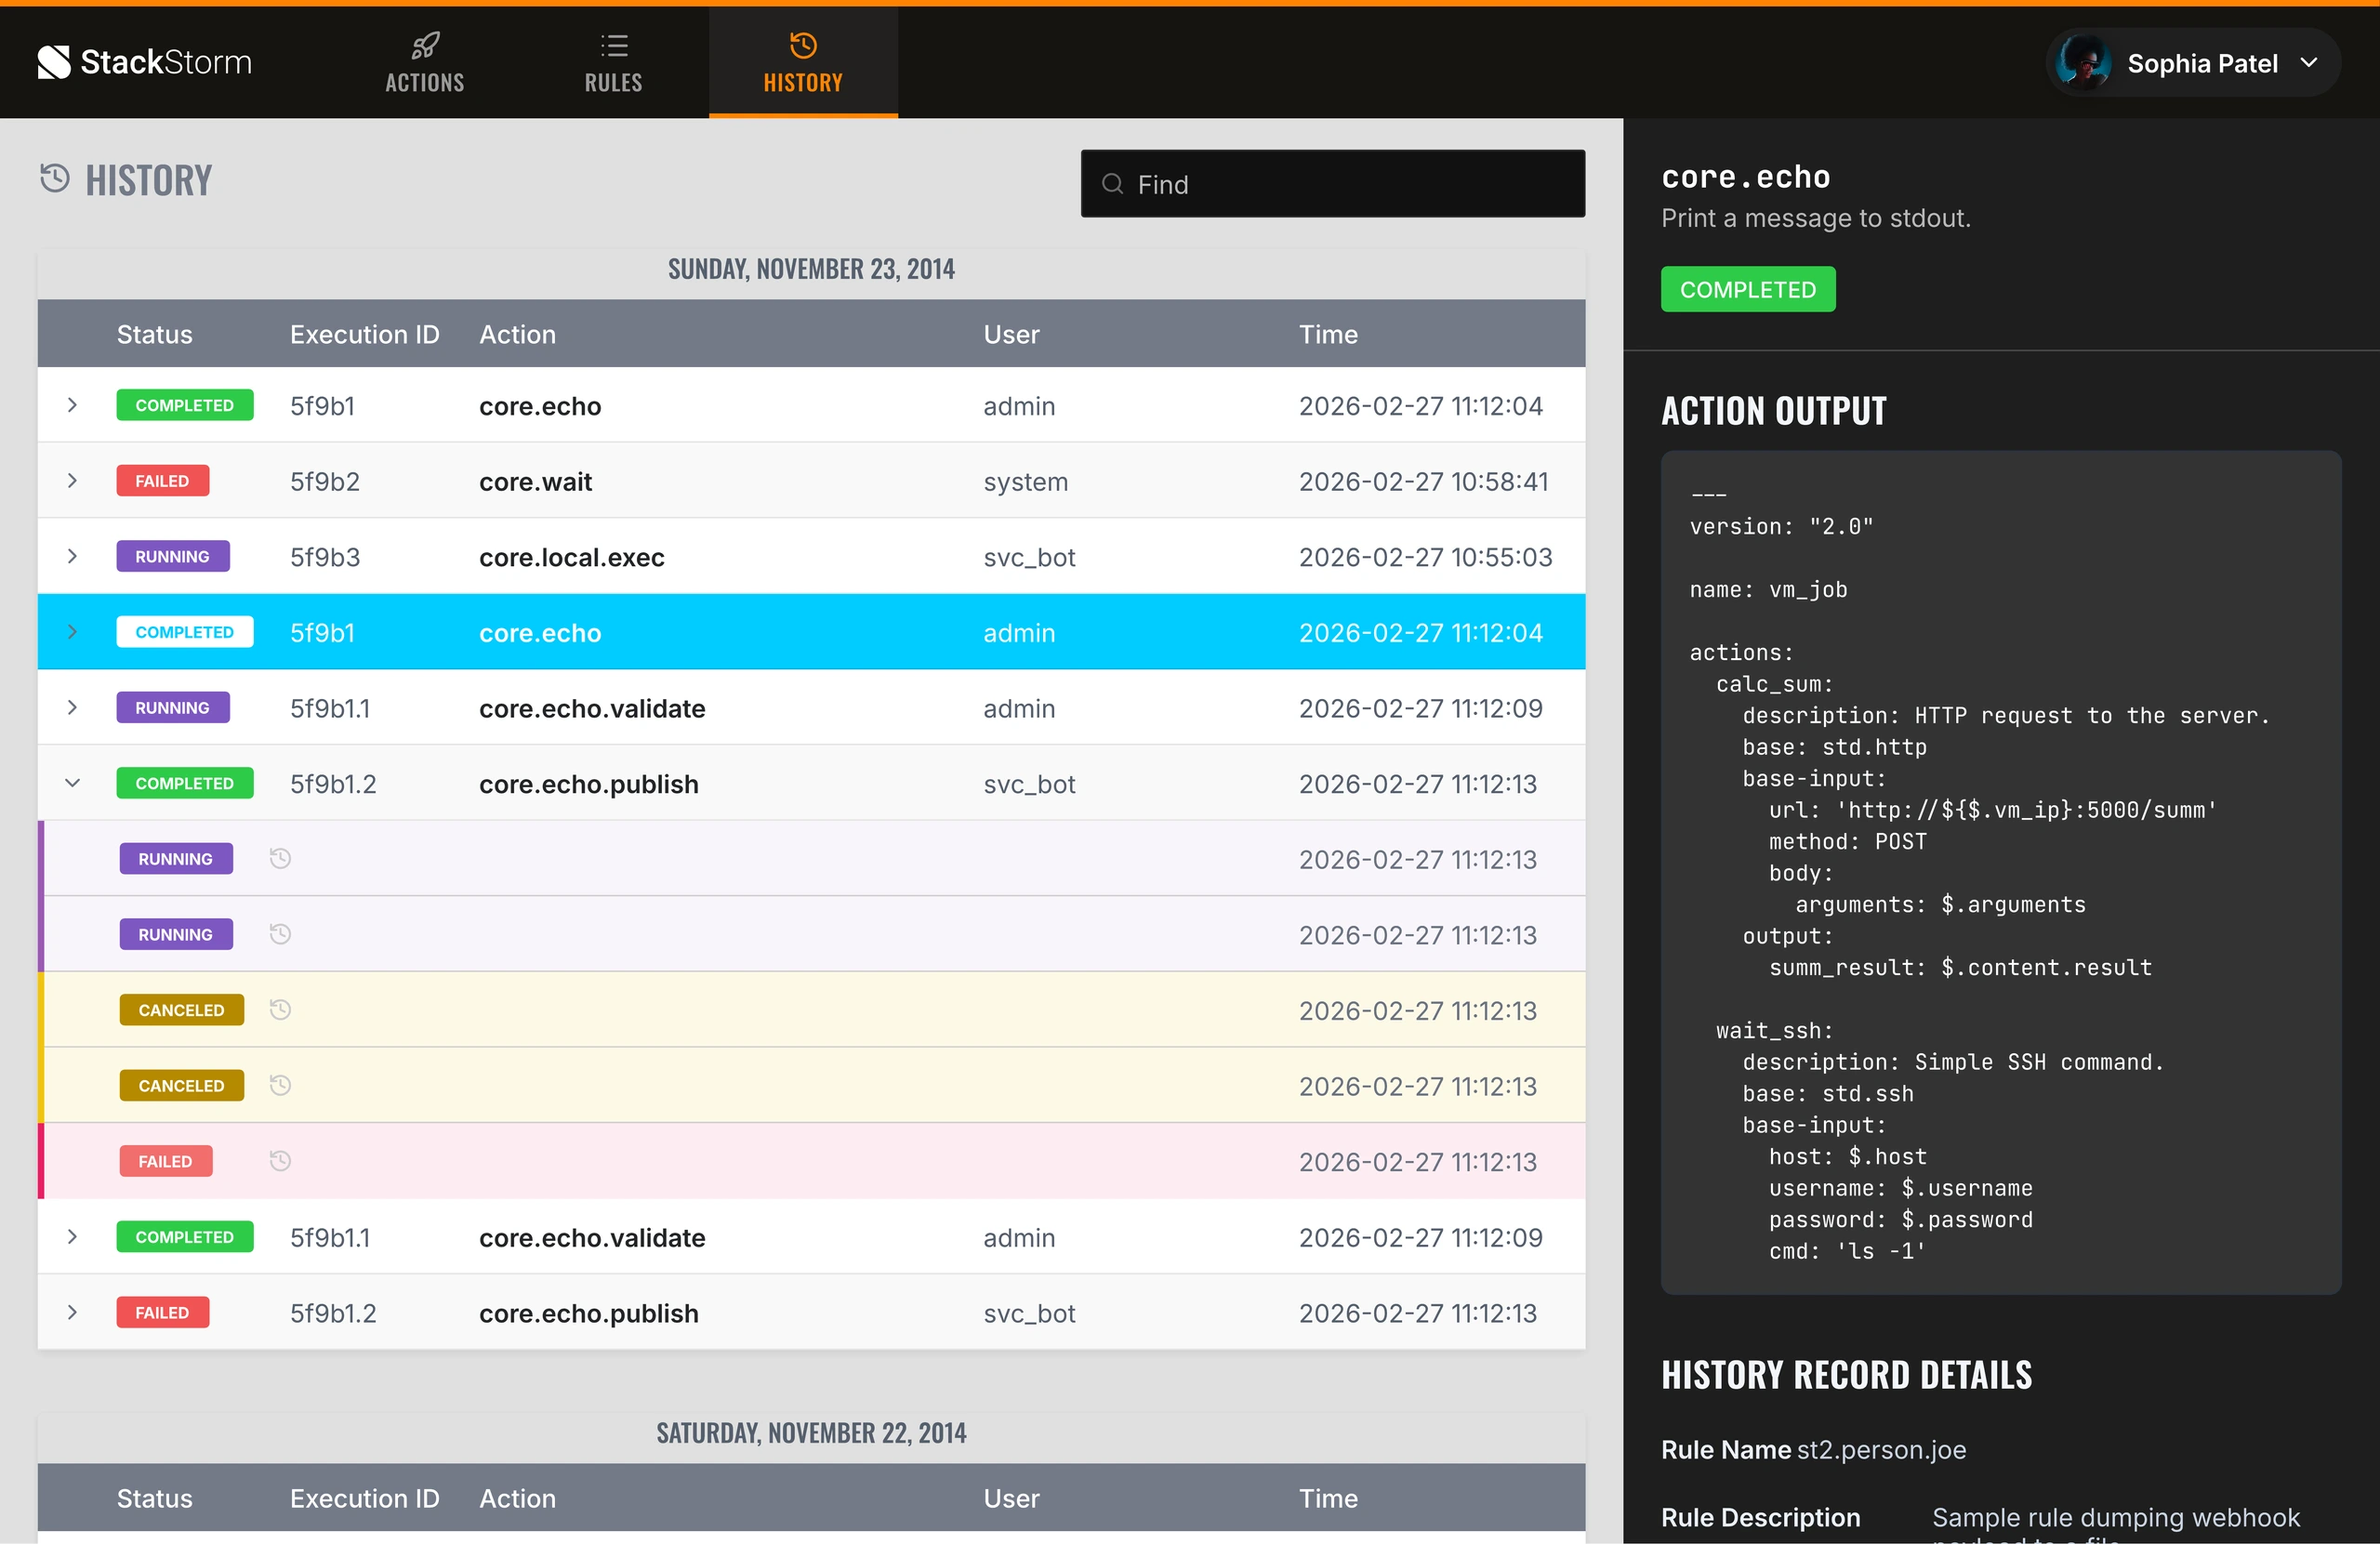Click the Rule Description label

[1761, 1517]
